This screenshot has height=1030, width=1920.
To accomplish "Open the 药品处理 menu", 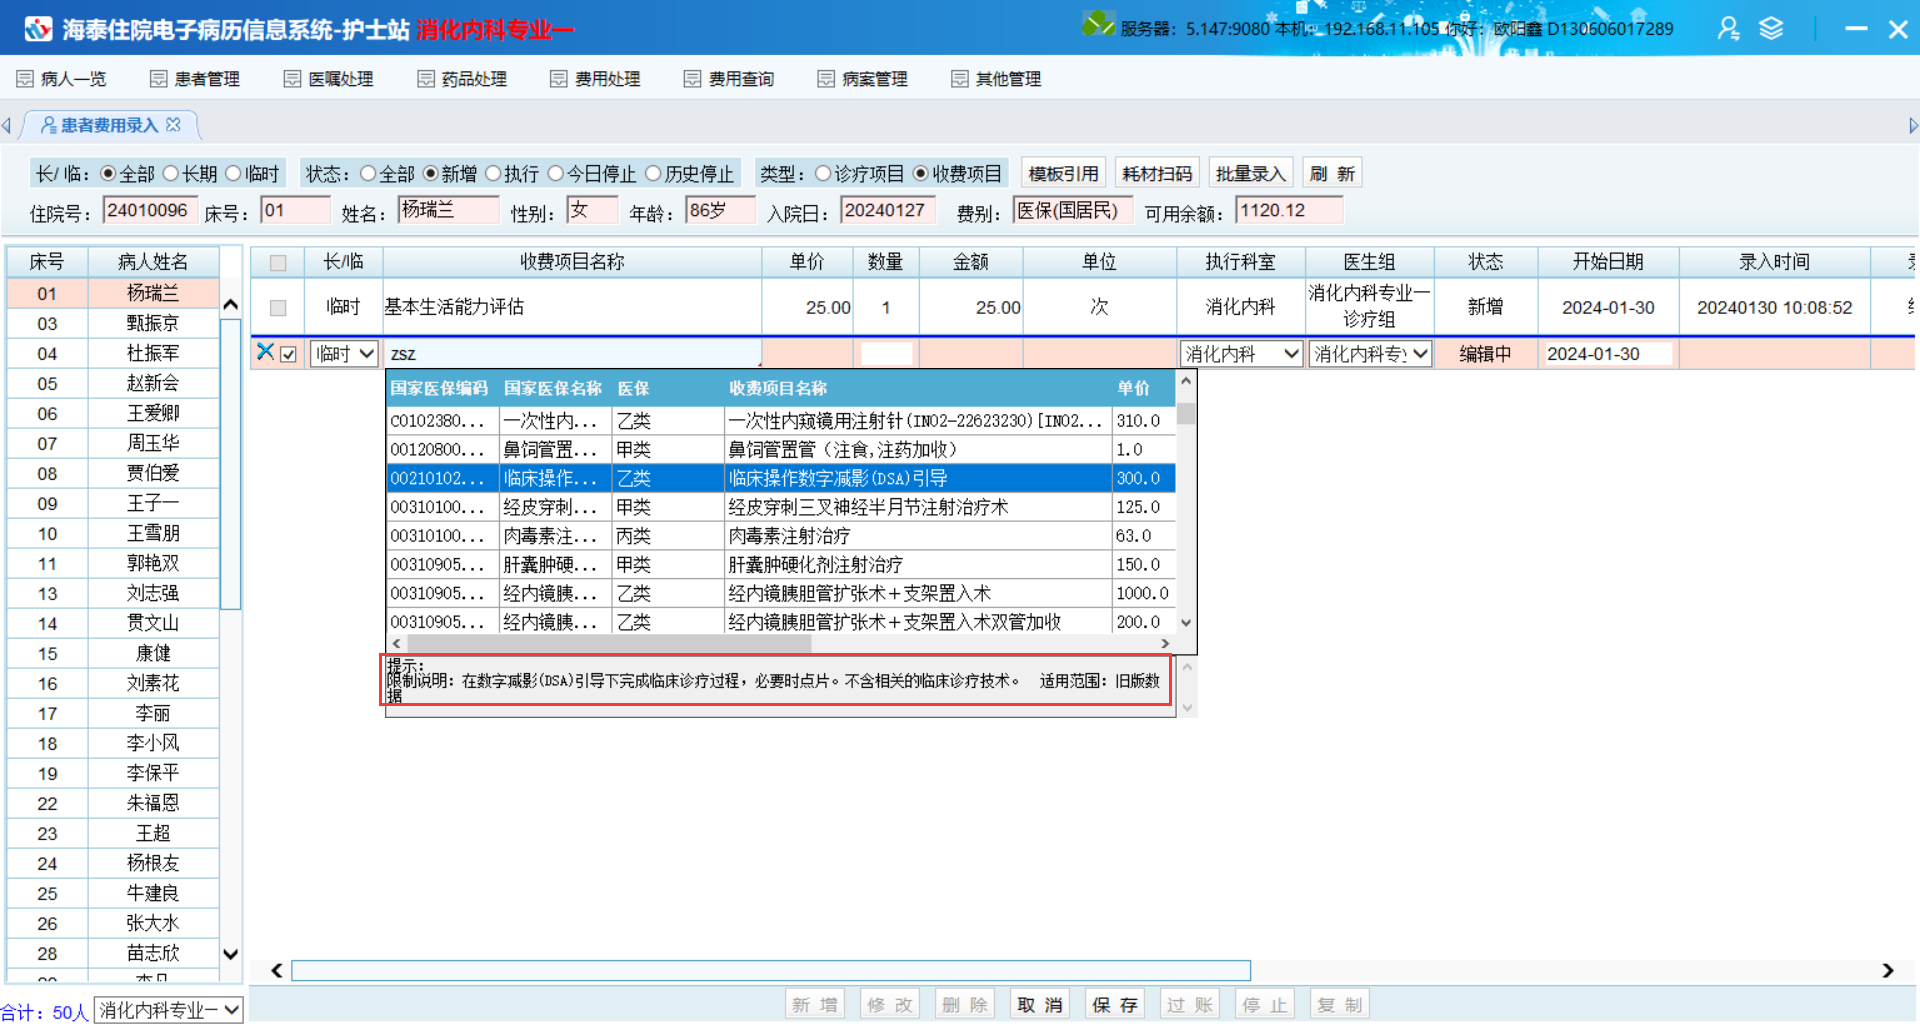I will pos(463,79).
